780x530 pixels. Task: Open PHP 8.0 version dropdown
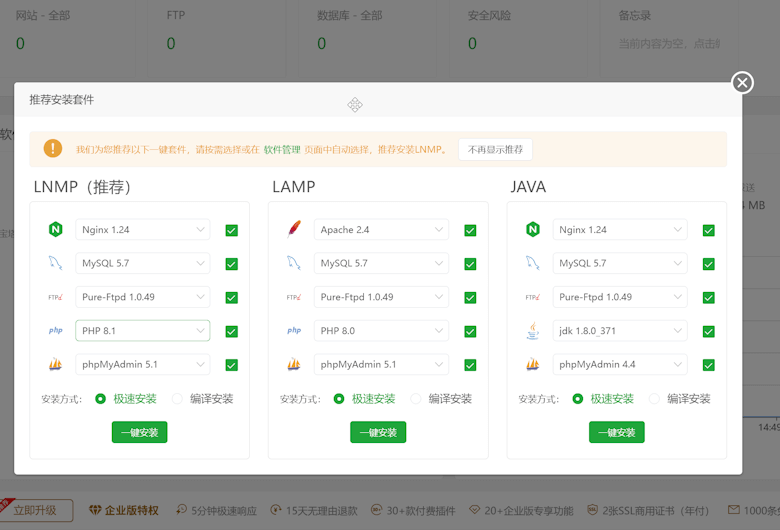[381, 330]
